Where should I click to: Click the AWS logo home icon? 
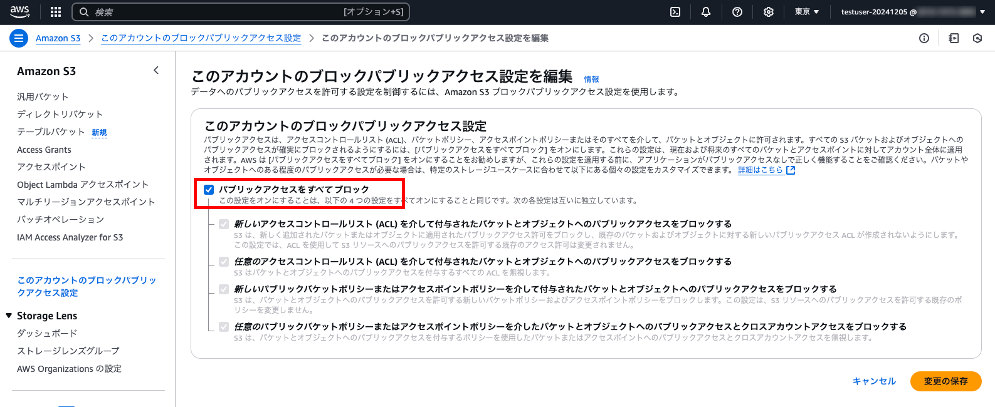pyautogui.click(x=20, y=11)
